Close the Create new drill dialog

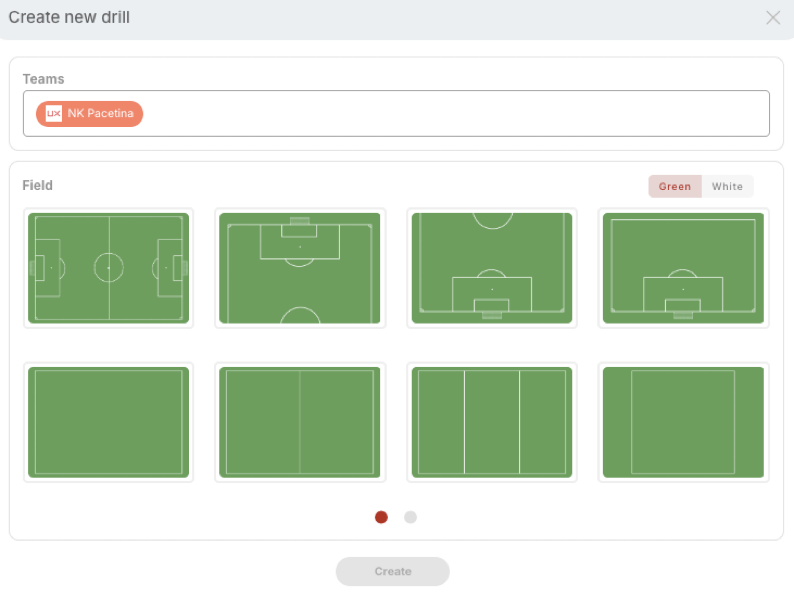tap(773, 18)
